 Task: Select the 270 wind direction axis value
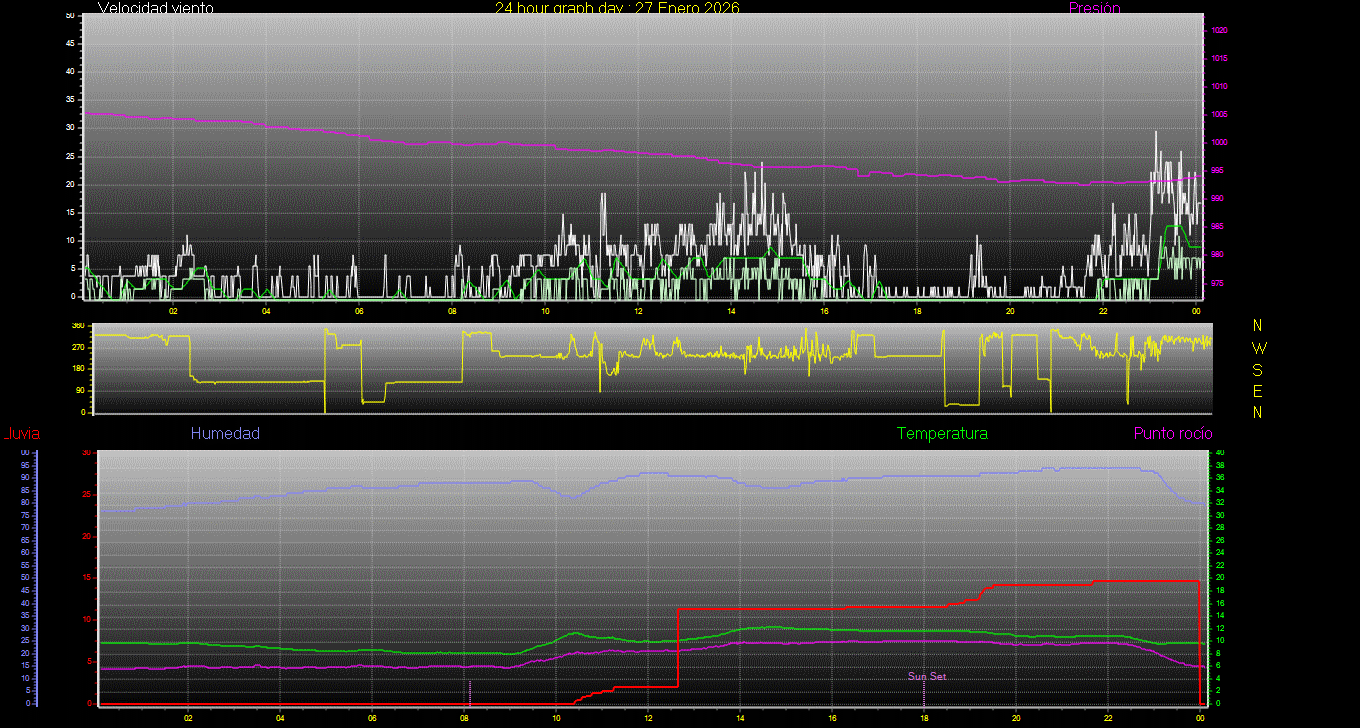pyautogui.click(x=78, y=347)
